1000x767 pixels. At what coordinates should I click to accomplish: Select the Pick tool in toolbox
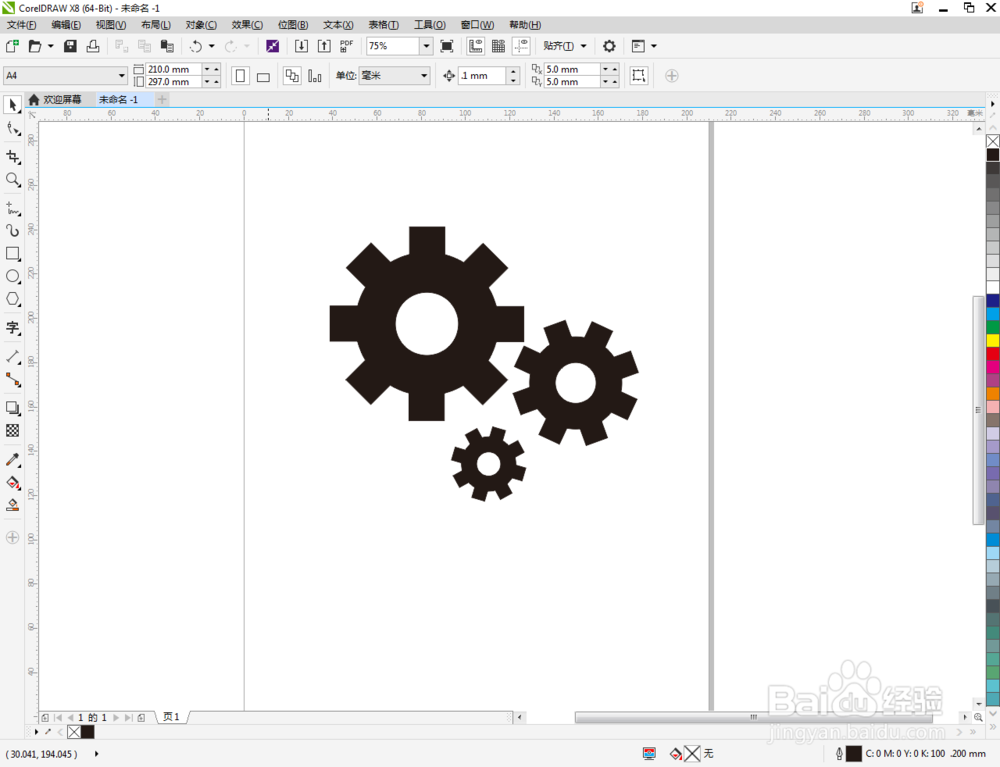click(x=13, y=105)
